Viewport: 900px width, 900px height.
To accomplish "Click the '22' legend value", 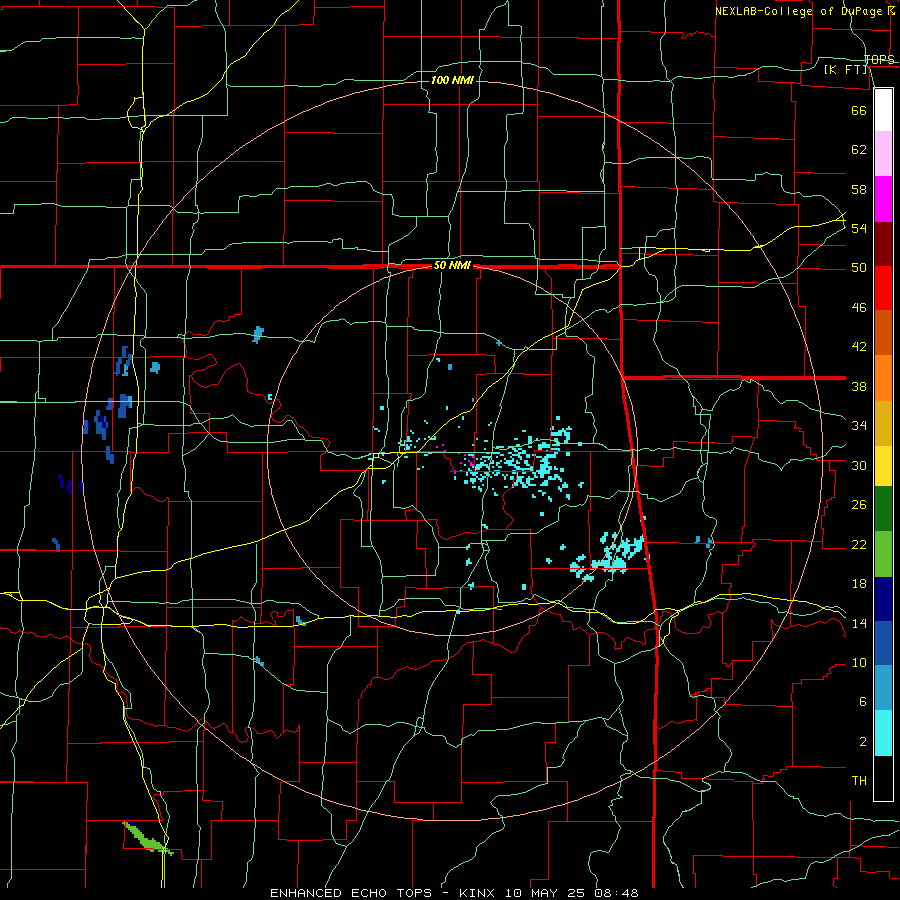I will click(x=859, y=544).
